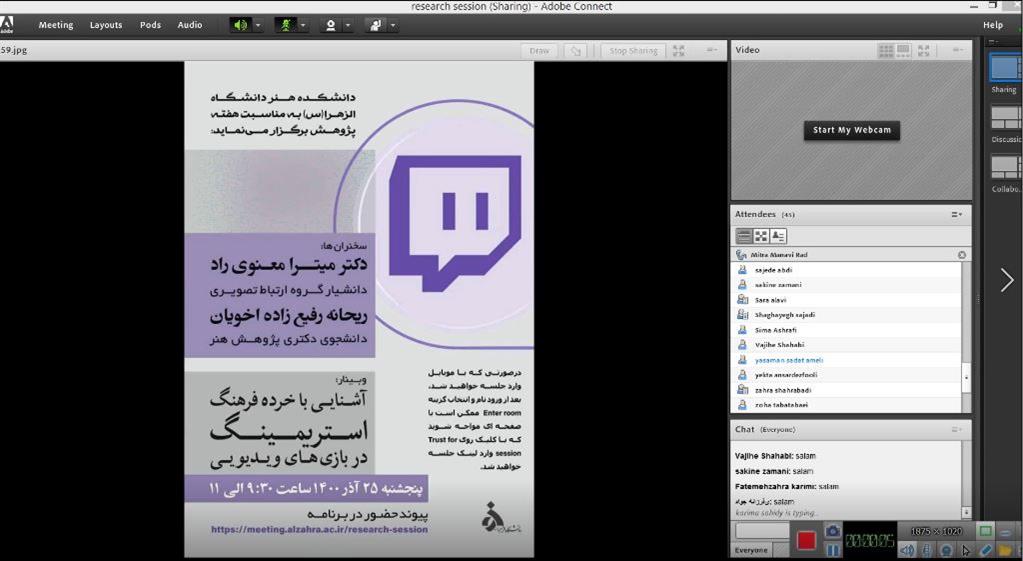Select the Everyone chat tab
1023x561 pixels.
tap(751, 551)
